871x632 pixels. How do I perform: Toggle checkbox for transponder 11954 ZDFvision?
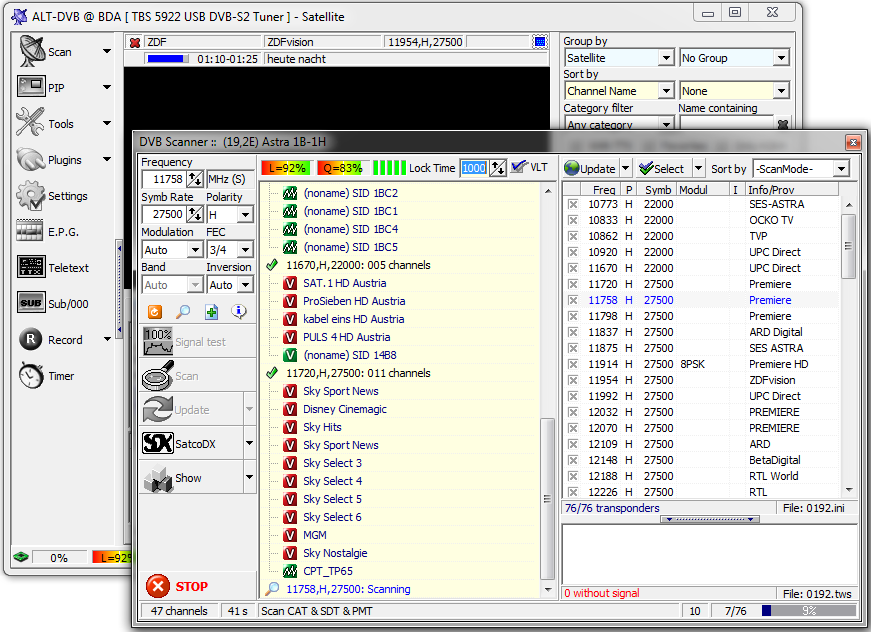(573, 380)
